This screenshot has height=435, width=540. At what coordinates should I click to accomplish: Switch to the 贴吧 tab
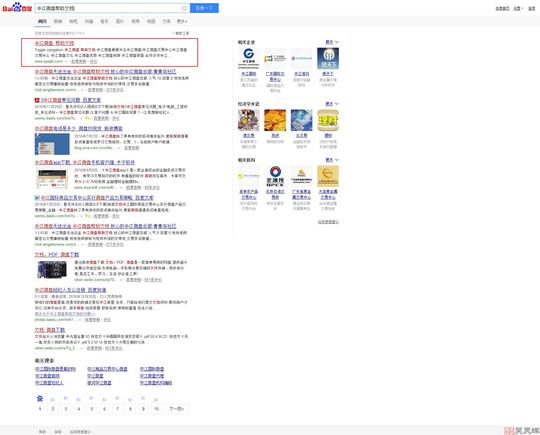pyautogui.click(x=73, y=21)
